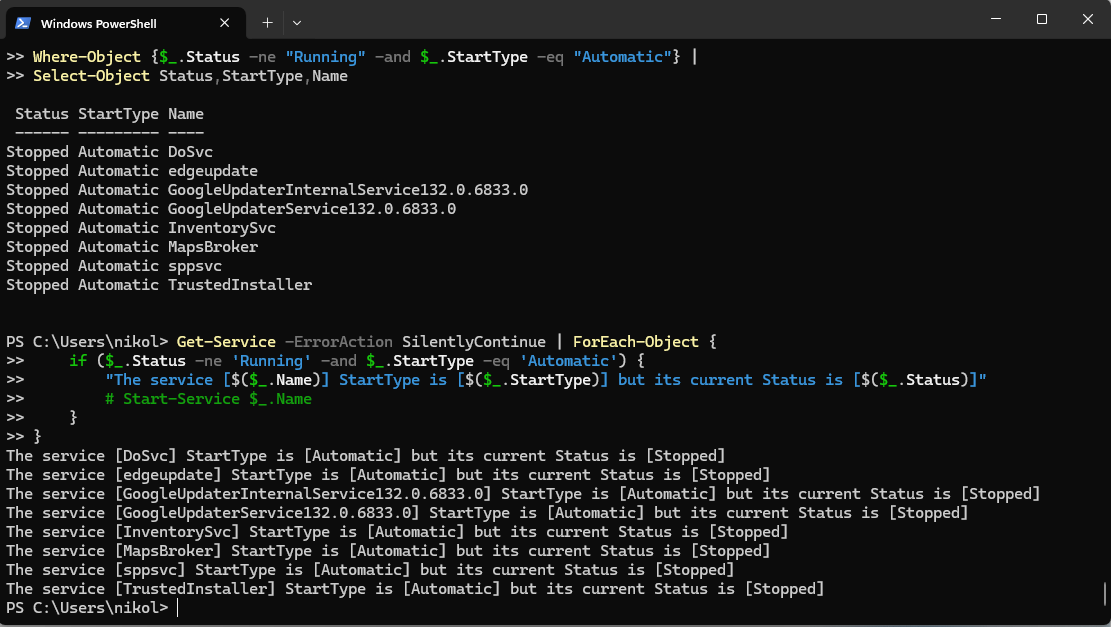Viewport: 1111px width, 627px height.
Task: Click the scrollbar thumb at right edge
Action: click(1105, 594)
